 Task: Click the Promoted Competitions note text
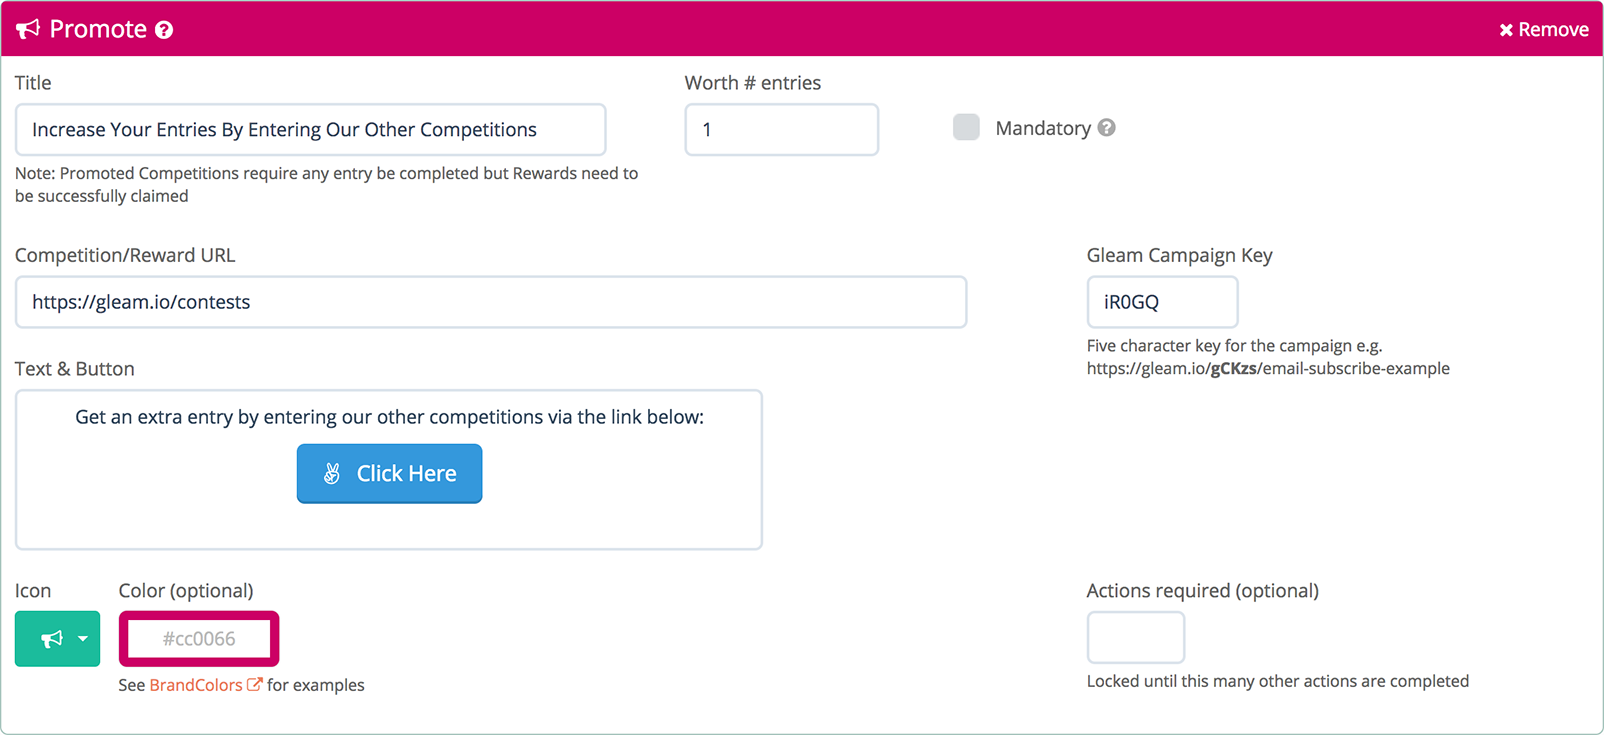(x=326, y=184)
